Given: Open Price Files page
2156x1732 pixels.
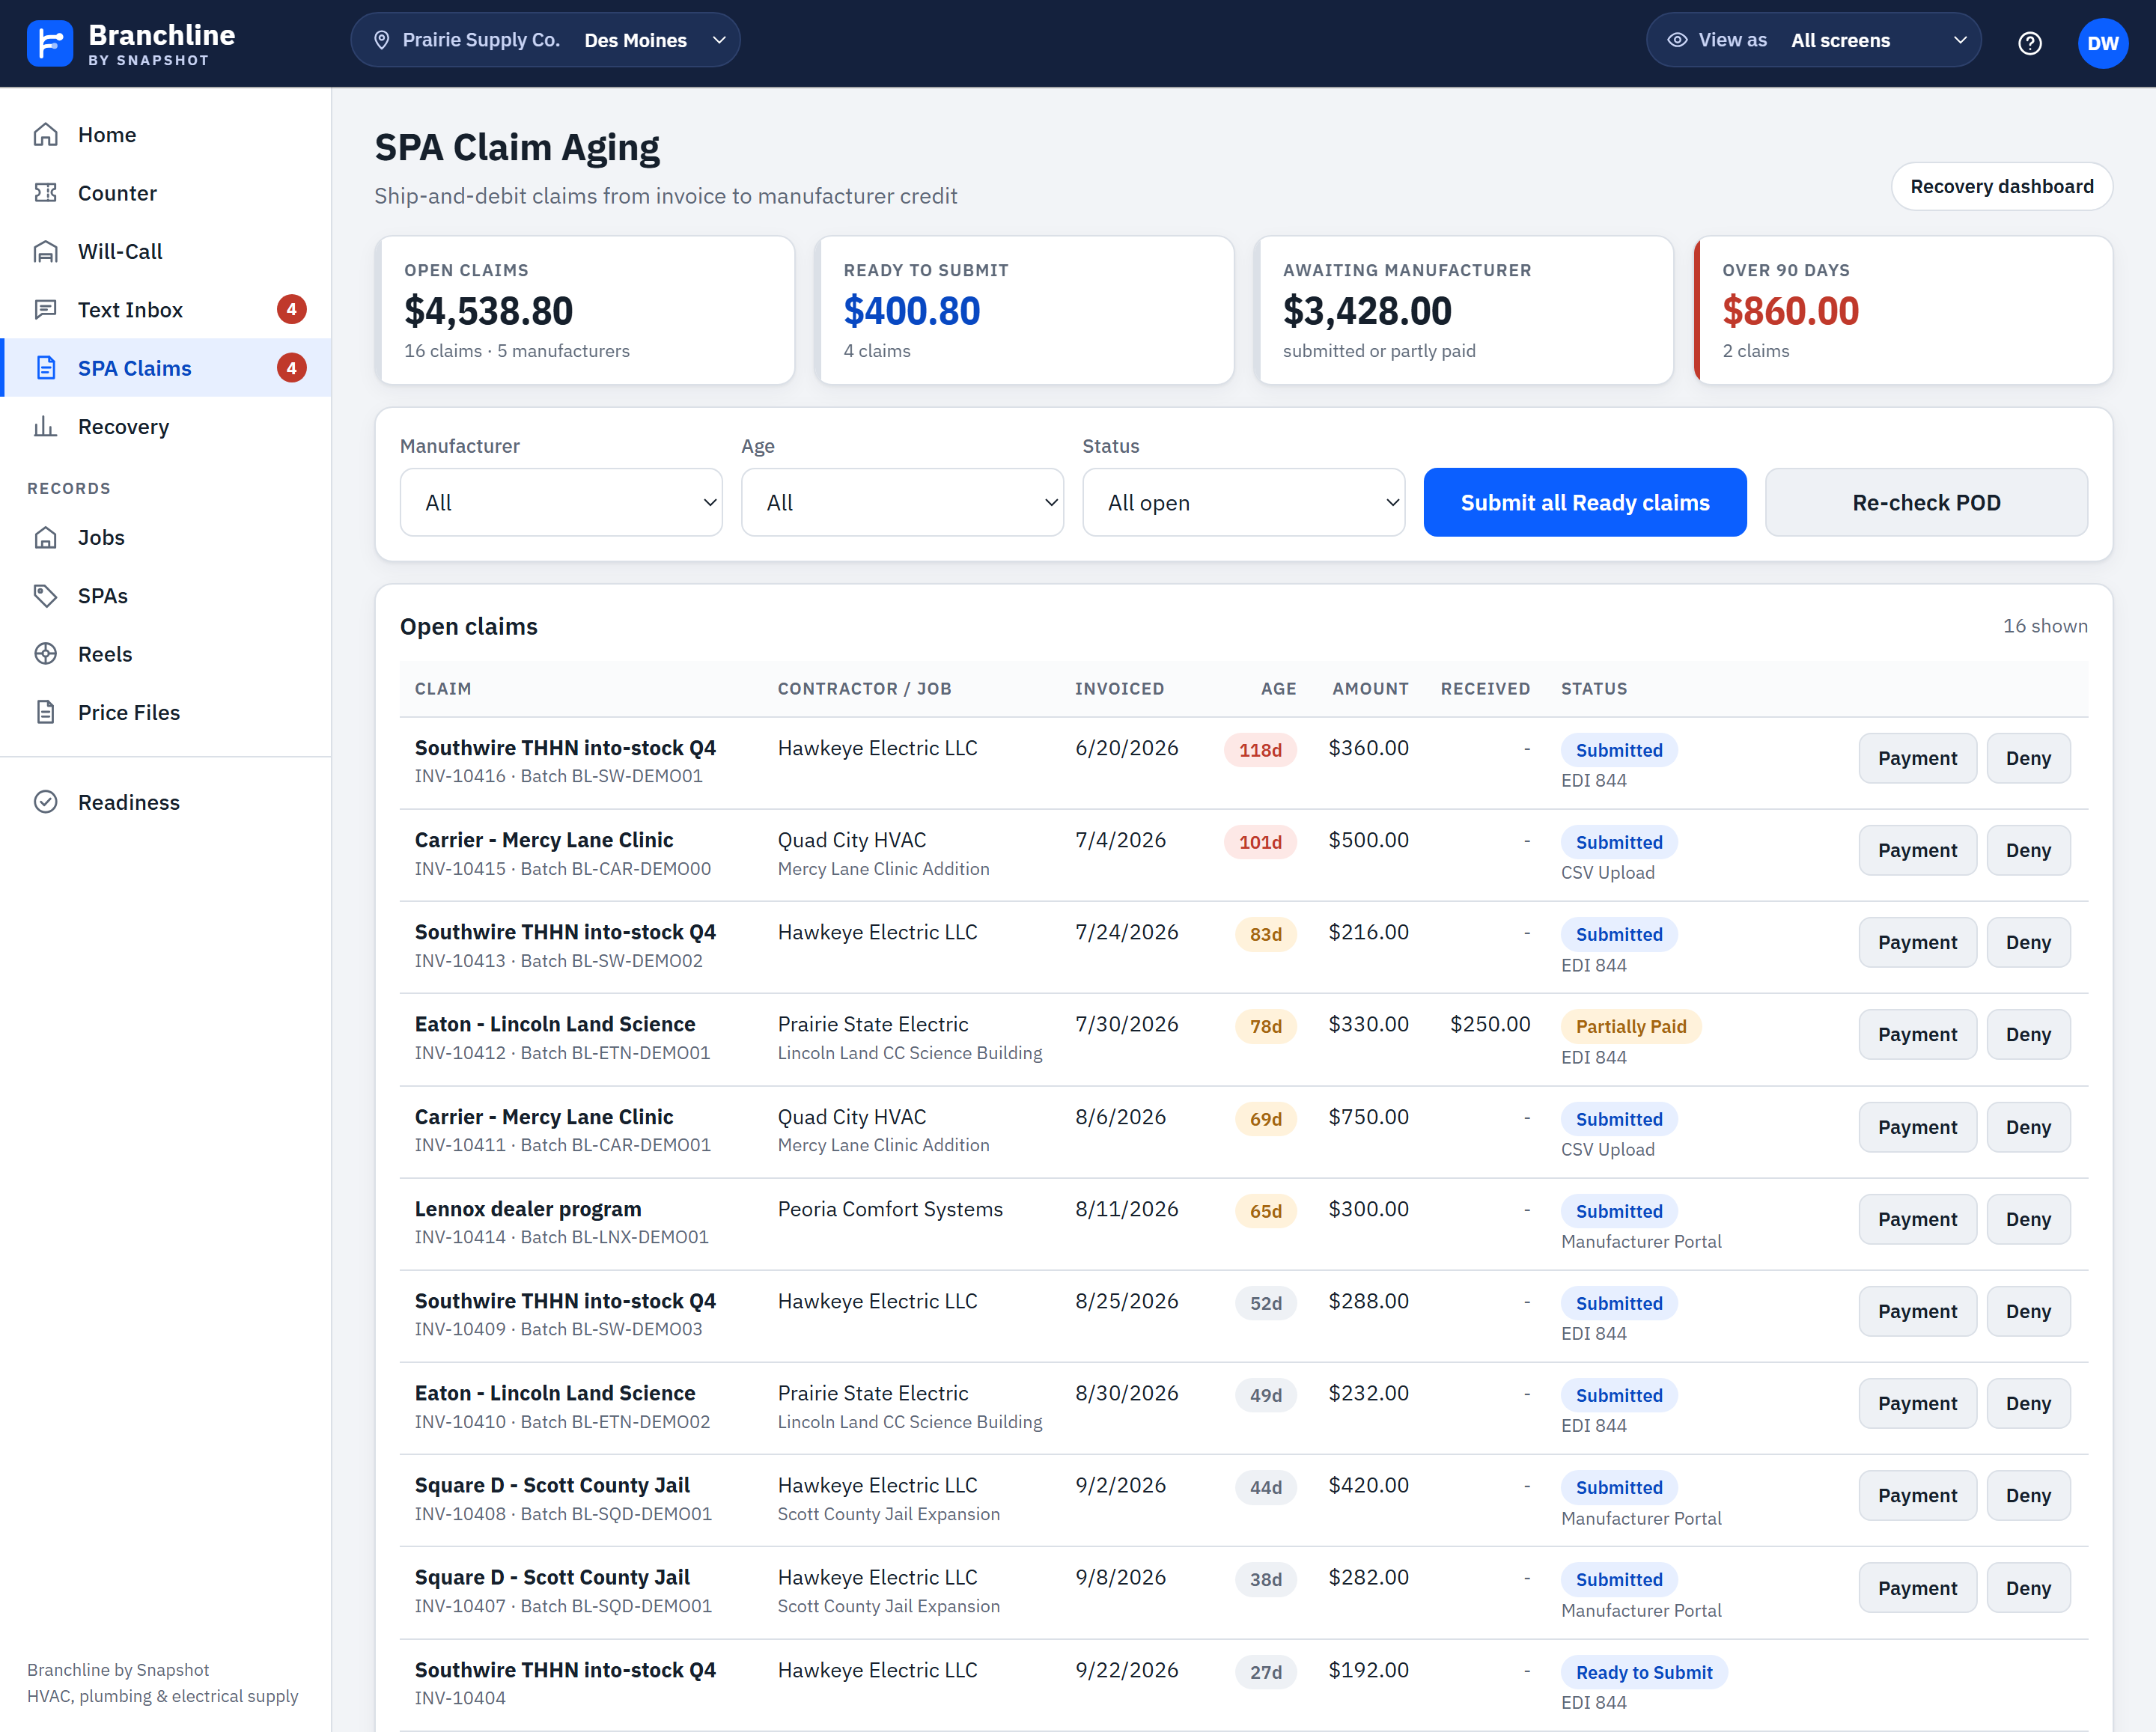Looking at the screenshot, I should [165, 712].
